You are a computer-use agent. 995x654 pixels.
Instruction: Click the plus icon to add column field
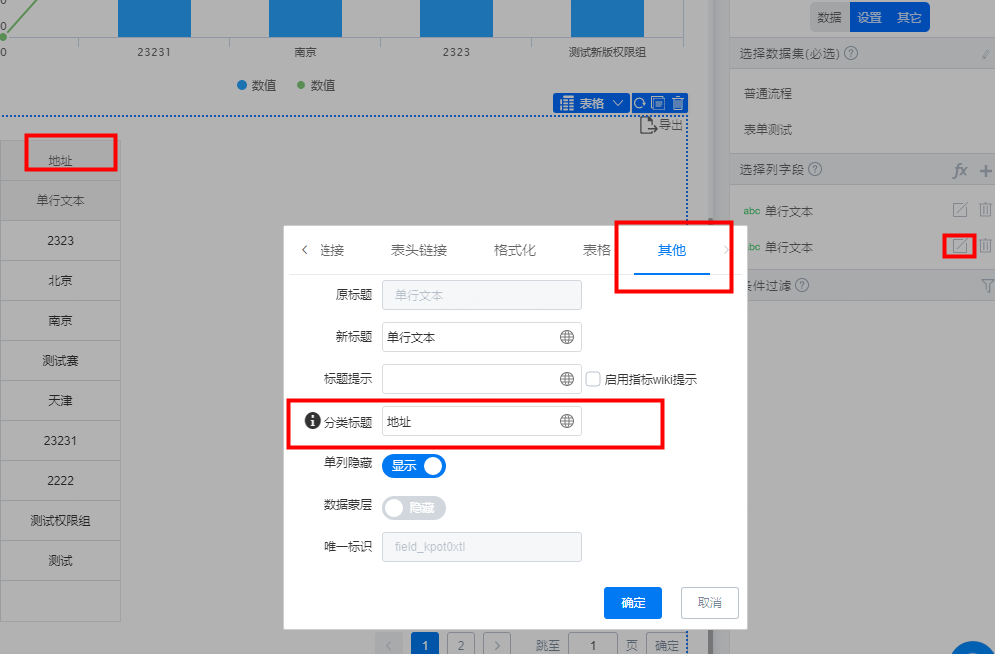(985, 170)
